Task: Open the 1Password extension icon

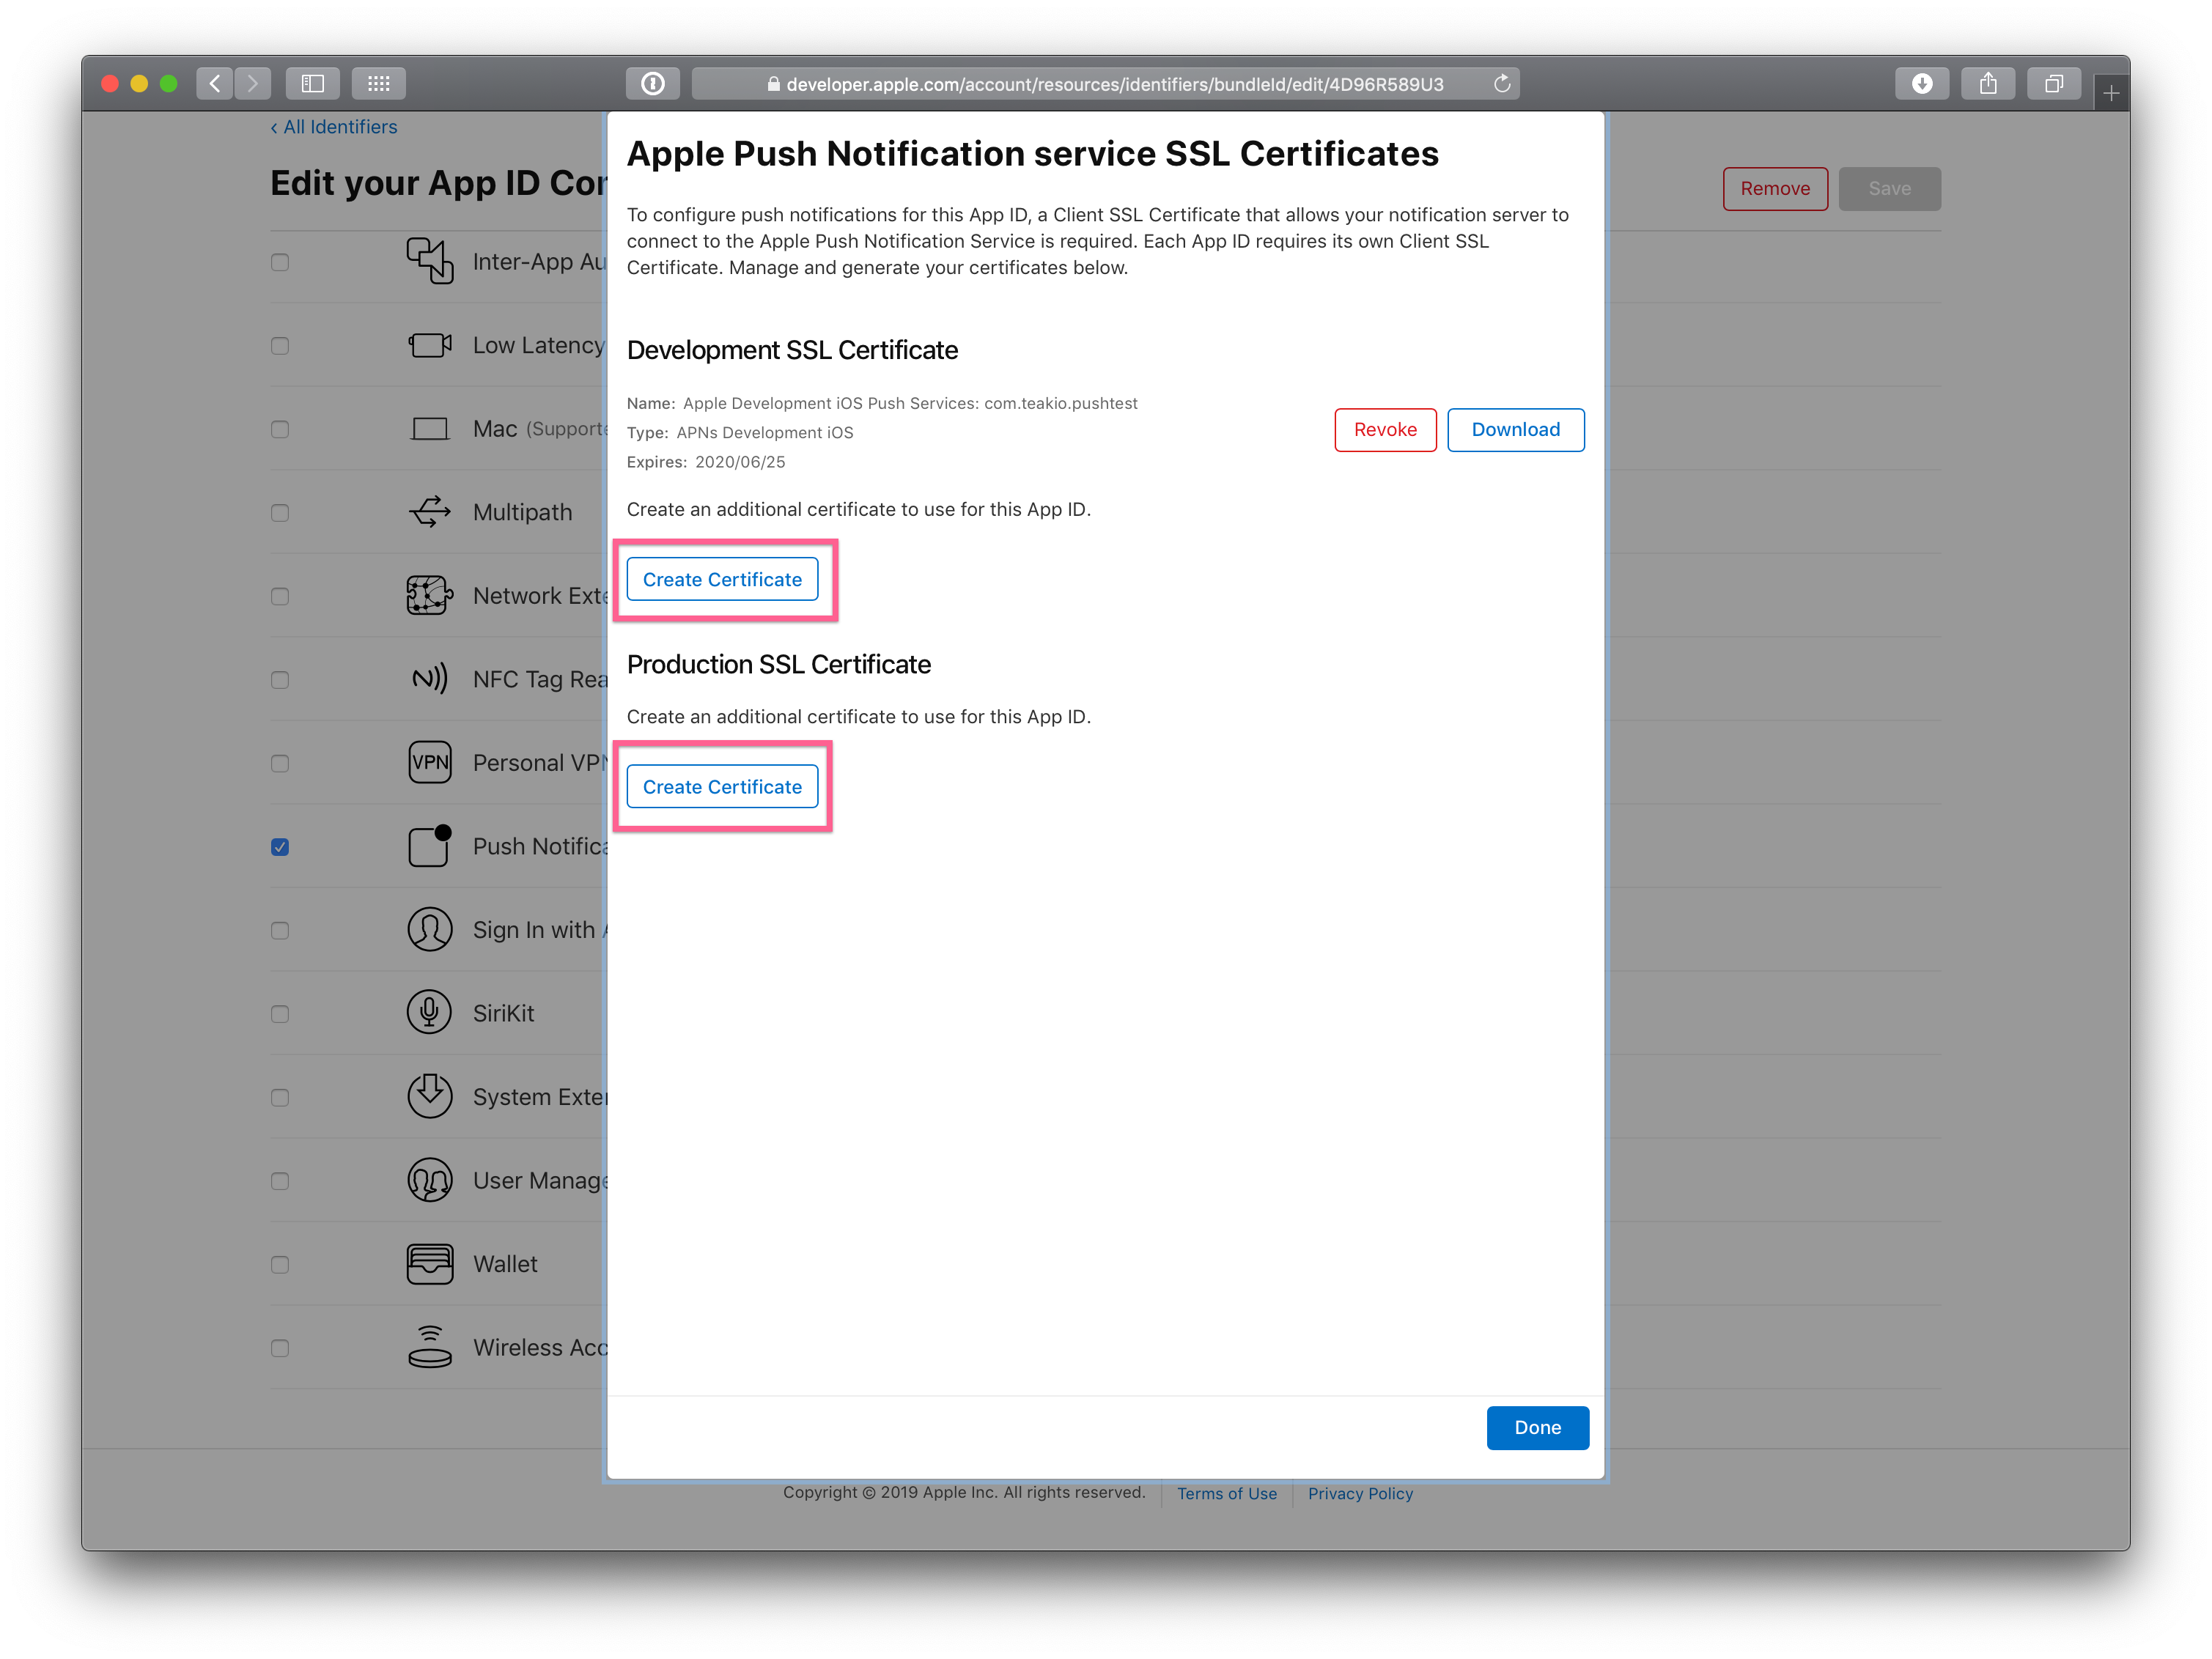Action: pos(653,84)
